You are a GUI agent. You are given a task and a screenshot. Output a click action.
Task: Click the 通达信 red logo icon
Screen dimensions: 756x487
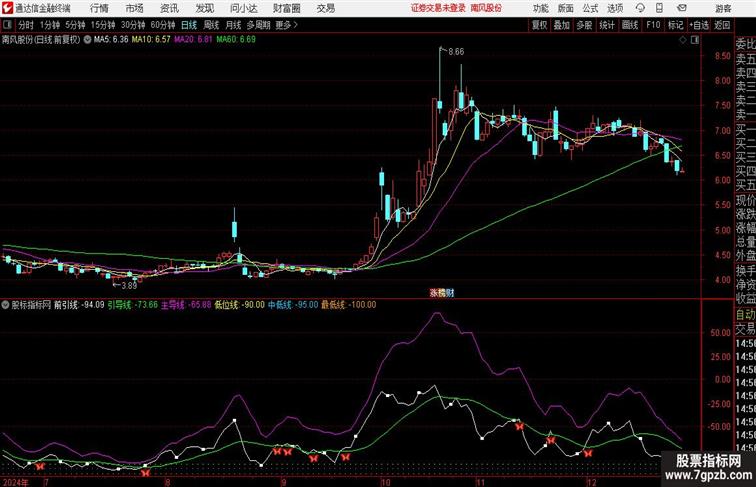pos(7,8)
